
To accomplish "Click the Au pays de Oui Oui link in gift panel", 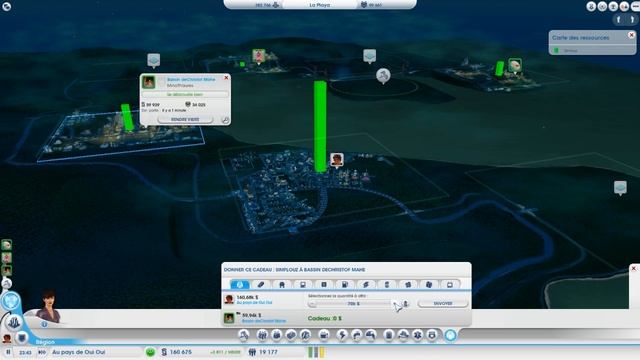I will 254,303.
